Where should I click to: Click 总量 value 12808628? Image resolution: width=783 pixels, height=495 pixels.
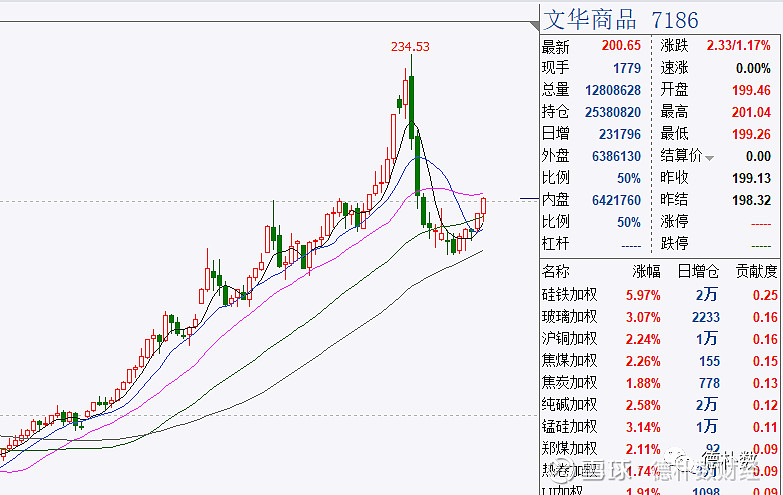613,90
